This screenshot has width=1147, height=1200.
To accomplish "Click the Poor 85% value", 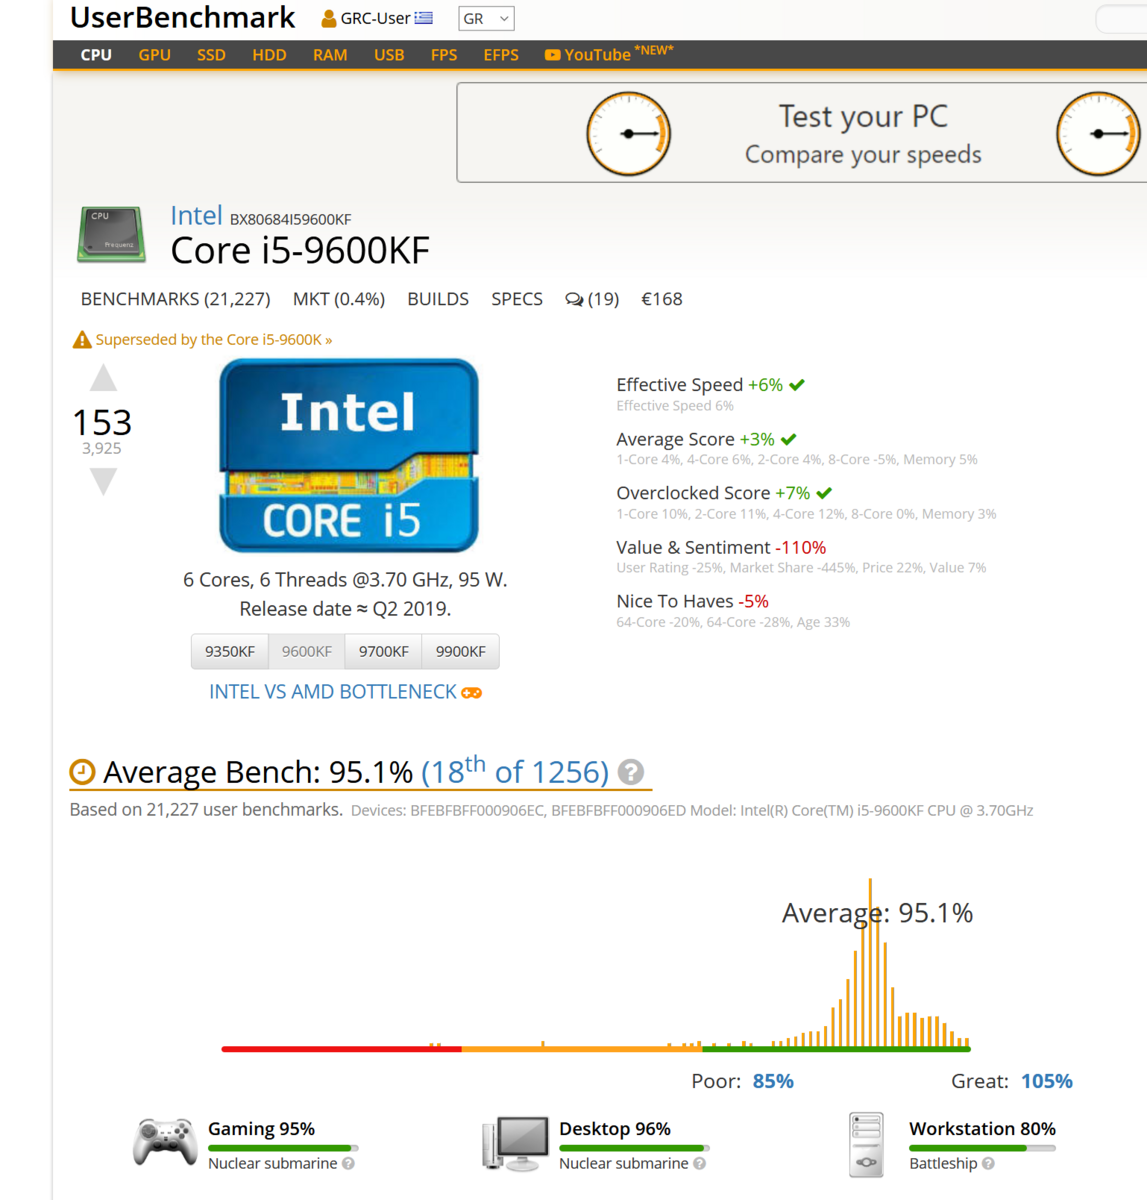I will [773, 1081].
